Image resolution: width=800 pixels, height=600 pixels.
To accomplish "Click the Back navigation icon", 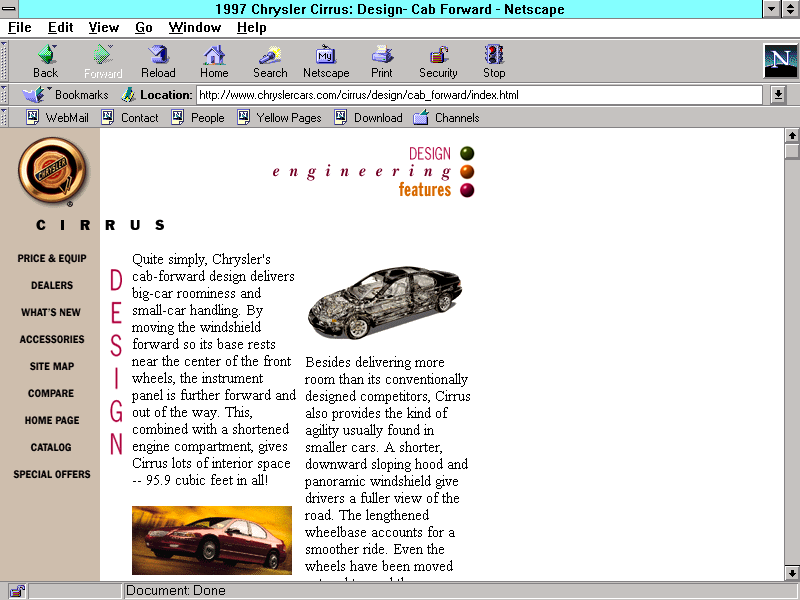I will tap(46, 61).
